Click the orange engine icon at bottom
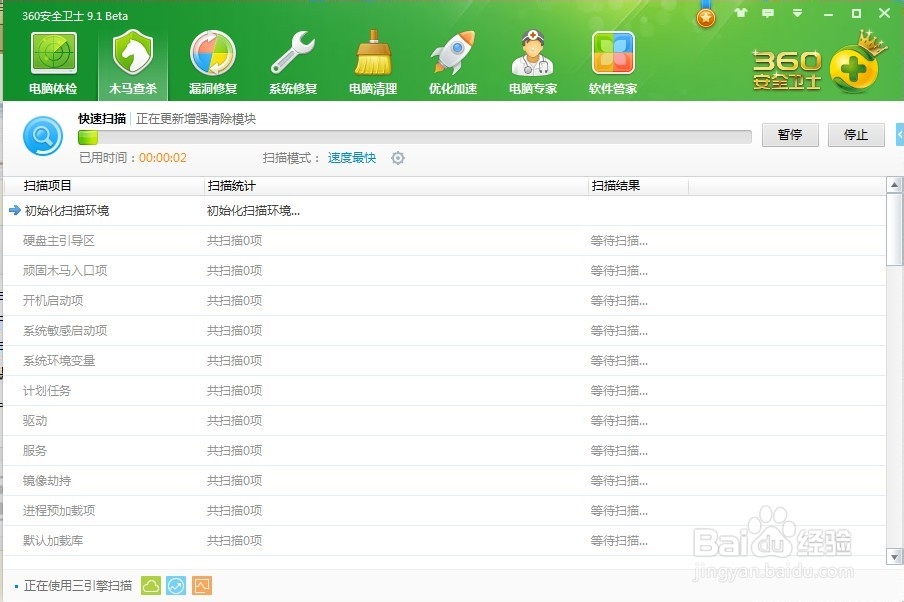 (x=202, y=586)
